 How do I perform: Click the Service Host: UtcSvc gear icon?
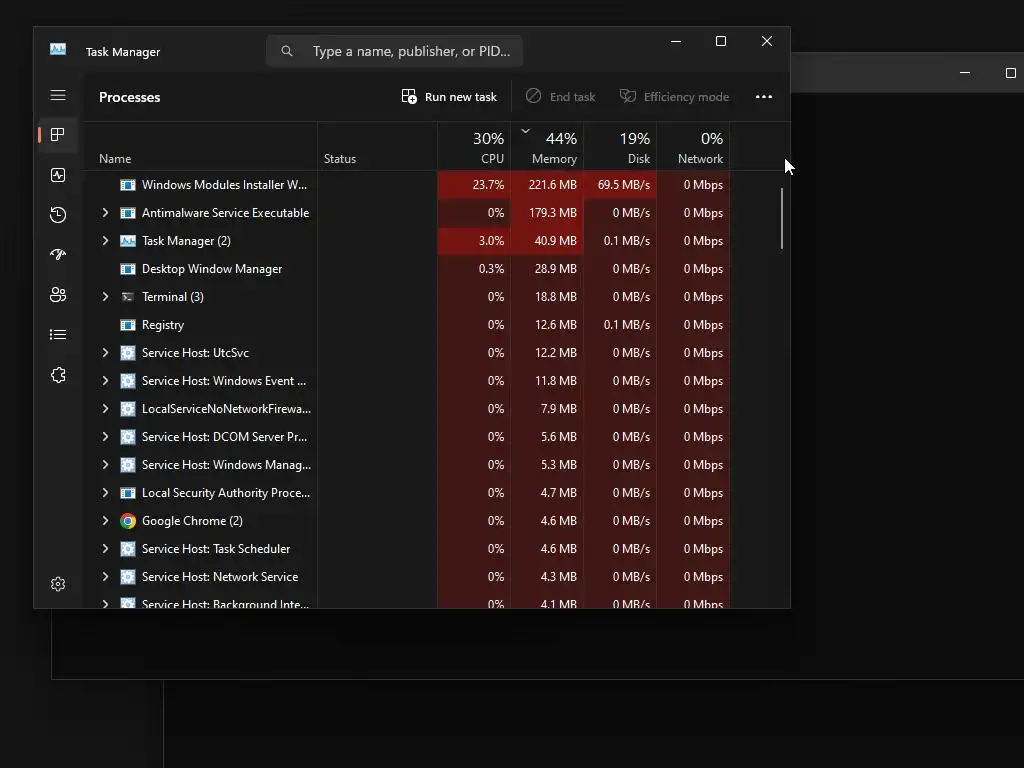pyautogui.click(x=128, y=353)
